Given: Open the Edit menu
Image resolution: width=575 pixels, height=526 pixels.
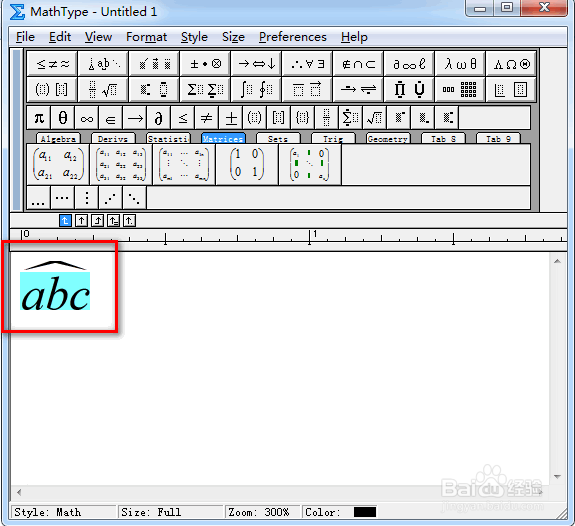Looking at the screenshot, I should tap(60, 37).
